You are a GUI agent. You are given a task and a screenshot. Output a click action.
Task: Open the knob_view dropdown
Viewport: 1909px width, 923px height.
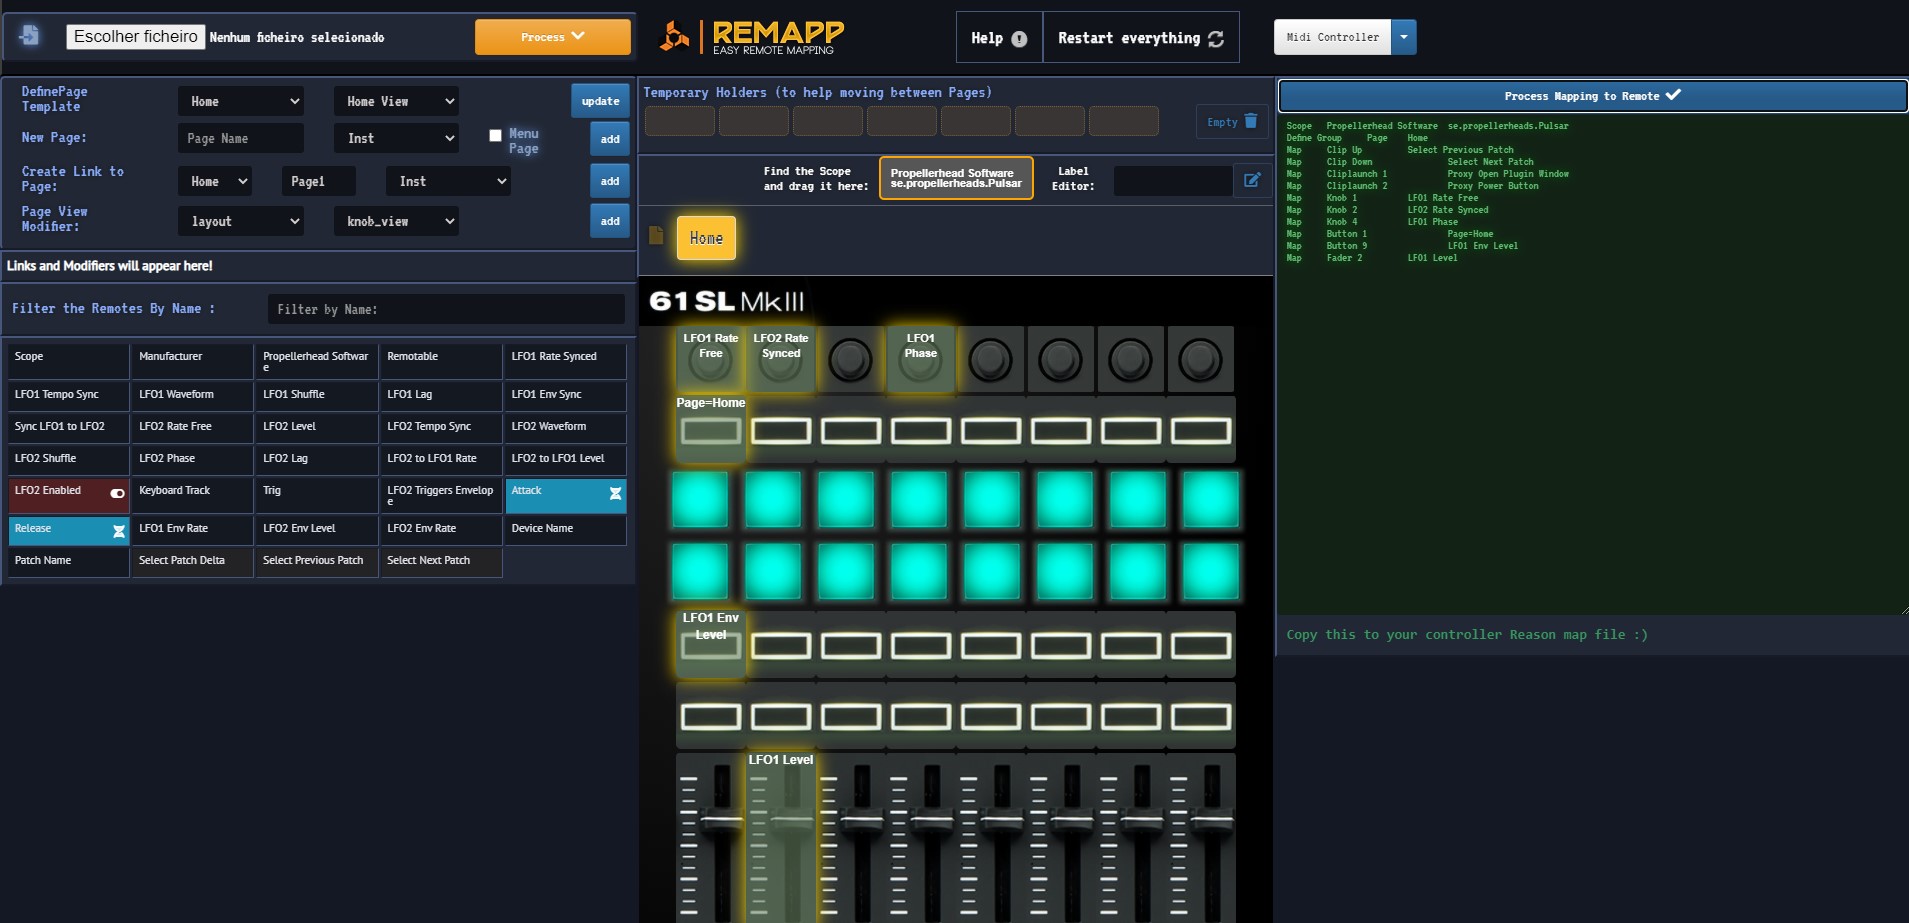click(396, 221)
